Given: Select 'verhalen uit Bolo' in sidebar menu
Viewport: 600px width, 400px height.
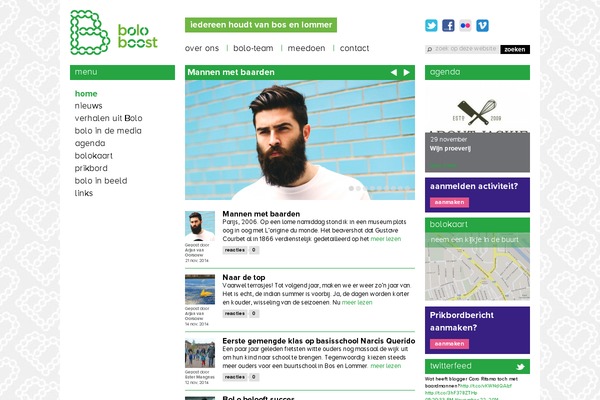Looking at the screenshot, I should pos(108,118).
